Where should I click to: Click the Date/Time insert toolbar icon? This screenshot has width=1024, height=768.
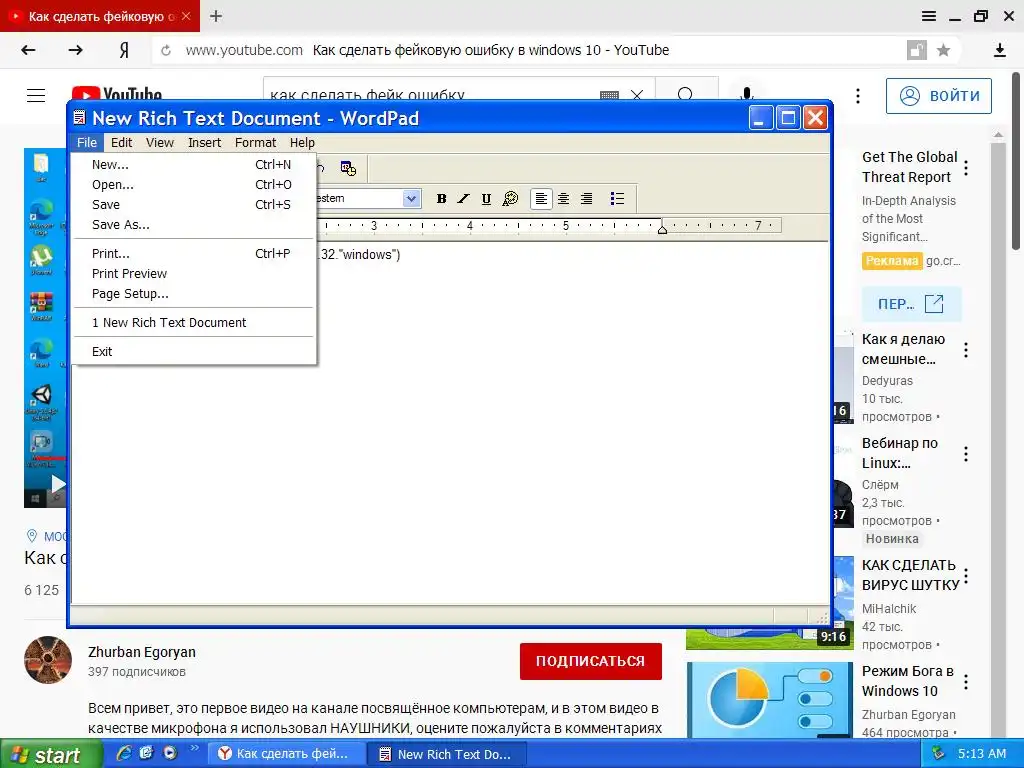[x=348, y=168]
